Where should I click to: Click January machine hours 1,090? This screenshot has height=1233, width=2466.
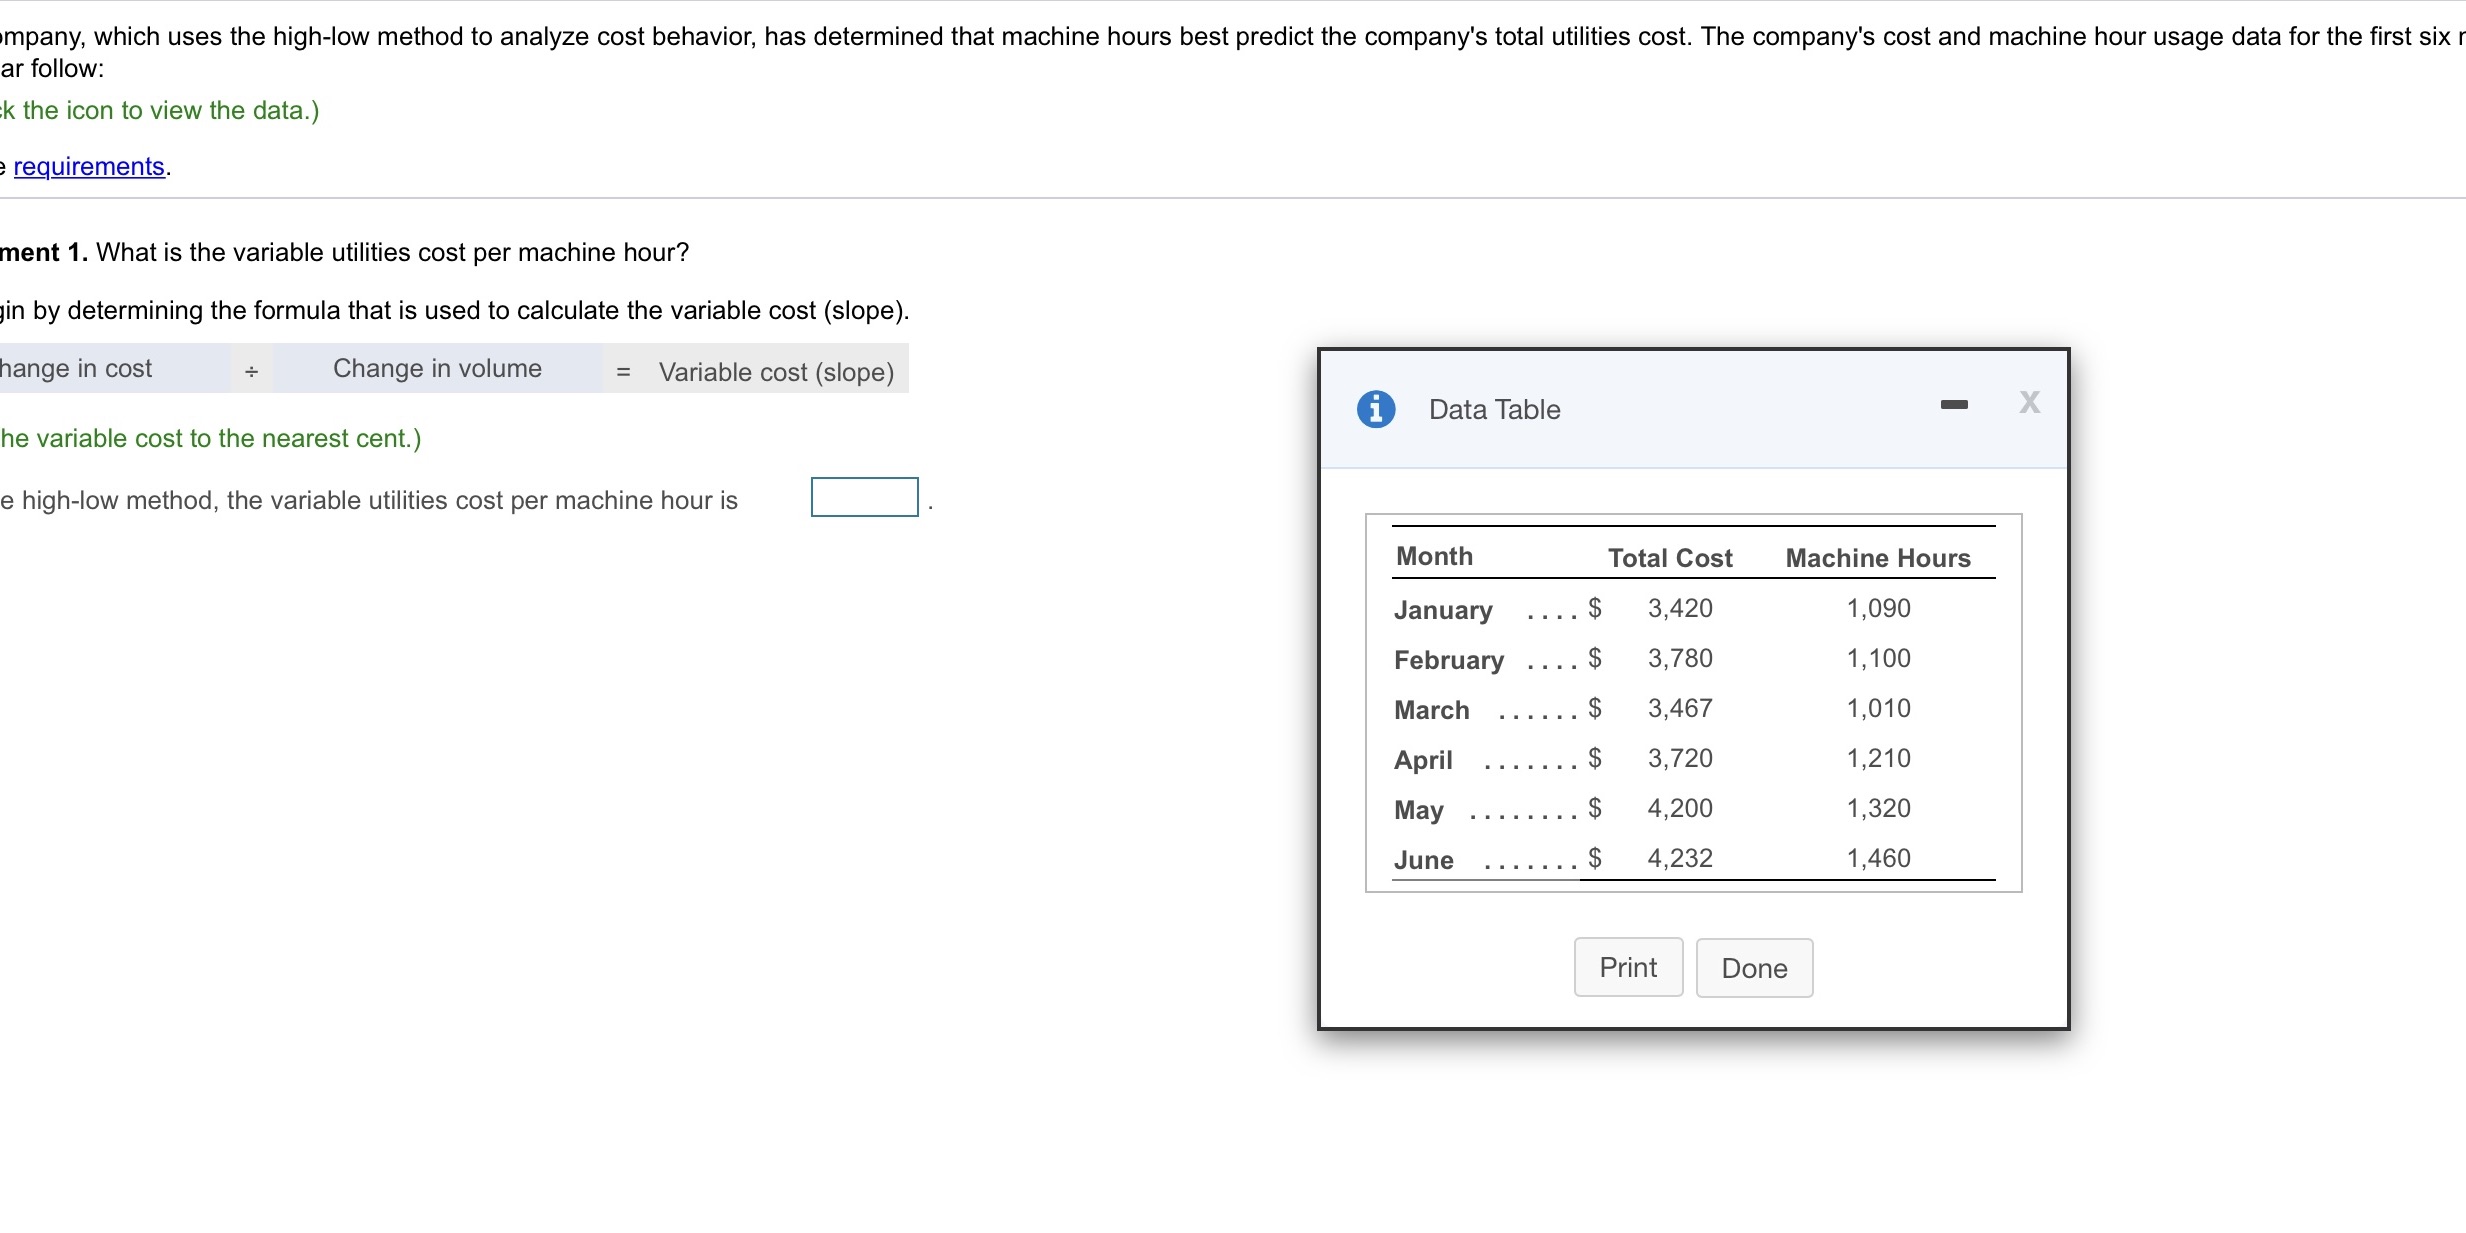[x=1878, y=608]
